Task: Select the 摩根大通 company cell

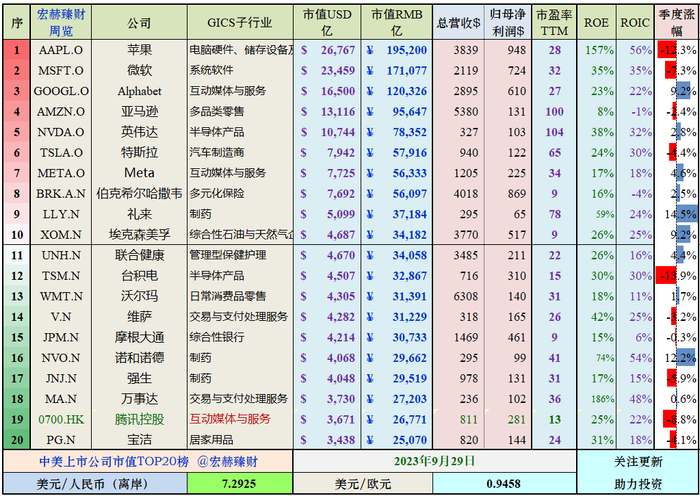Action: point(139,338)
